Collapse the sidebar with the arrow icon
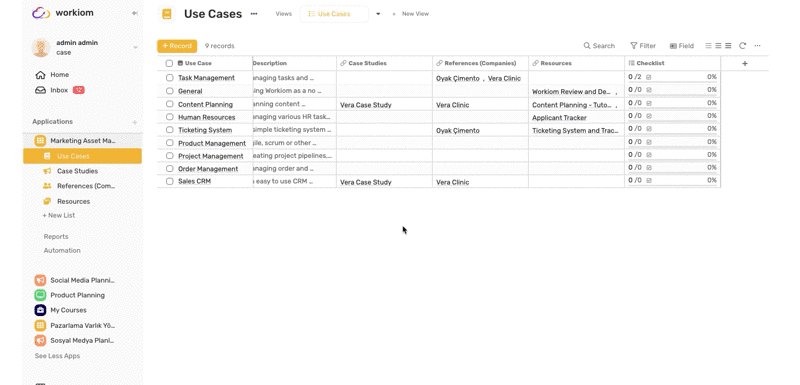The height and width of the screenshot is (385, 800). pos(135,13)
